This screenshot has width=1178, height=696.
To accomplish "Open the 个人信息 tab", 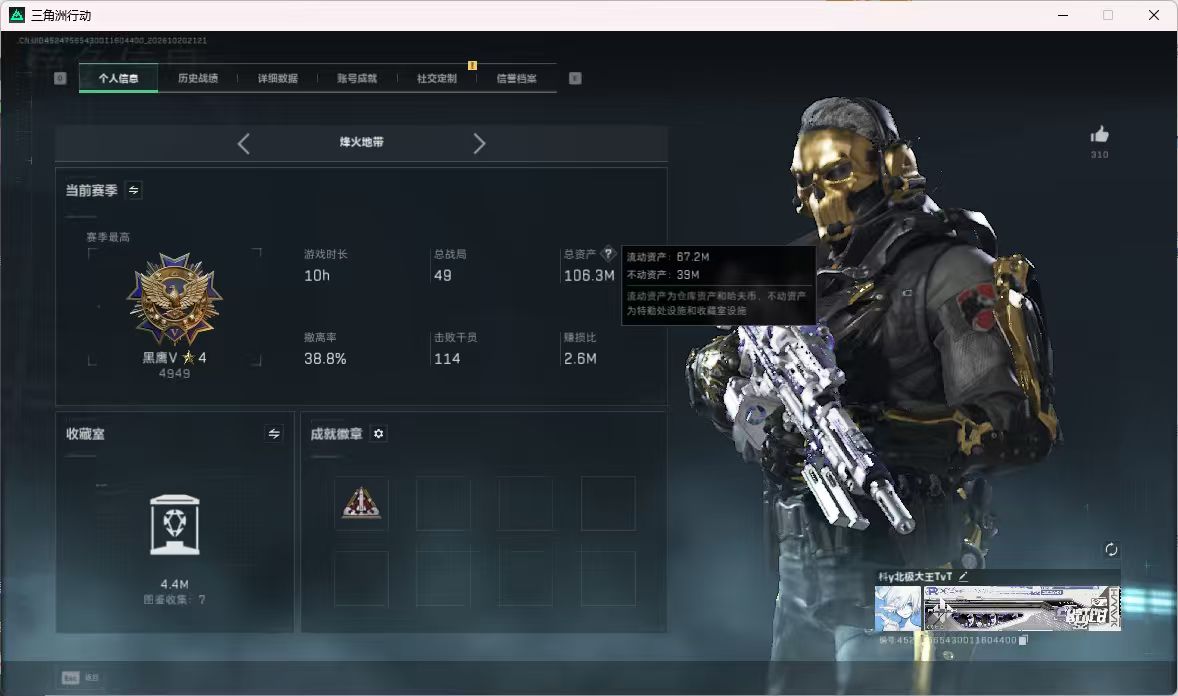I will (x=118, y=78).
